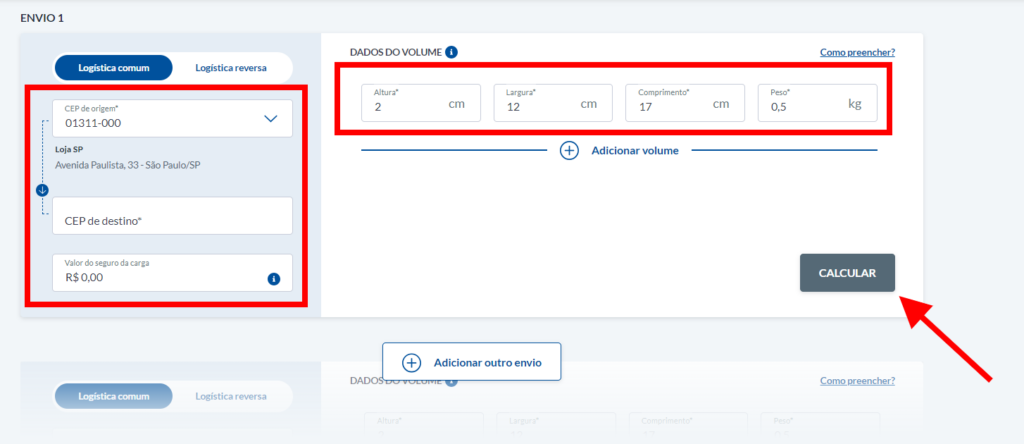Click the info icon in cargo insurance field
The height and width of the screenshot is (444, 1024).
point(274,279)
